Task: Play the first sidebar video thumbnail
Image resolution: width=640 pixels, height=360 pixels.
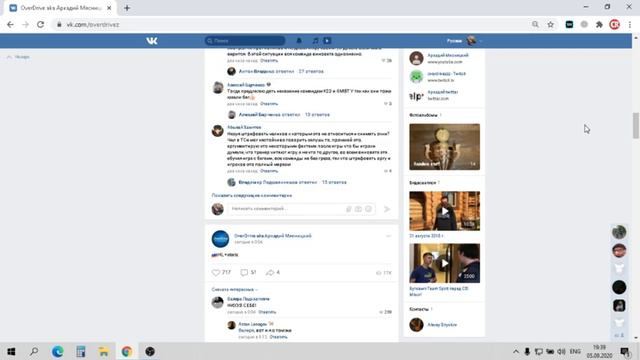Action: pyautogui.click(x=444, y=211)
